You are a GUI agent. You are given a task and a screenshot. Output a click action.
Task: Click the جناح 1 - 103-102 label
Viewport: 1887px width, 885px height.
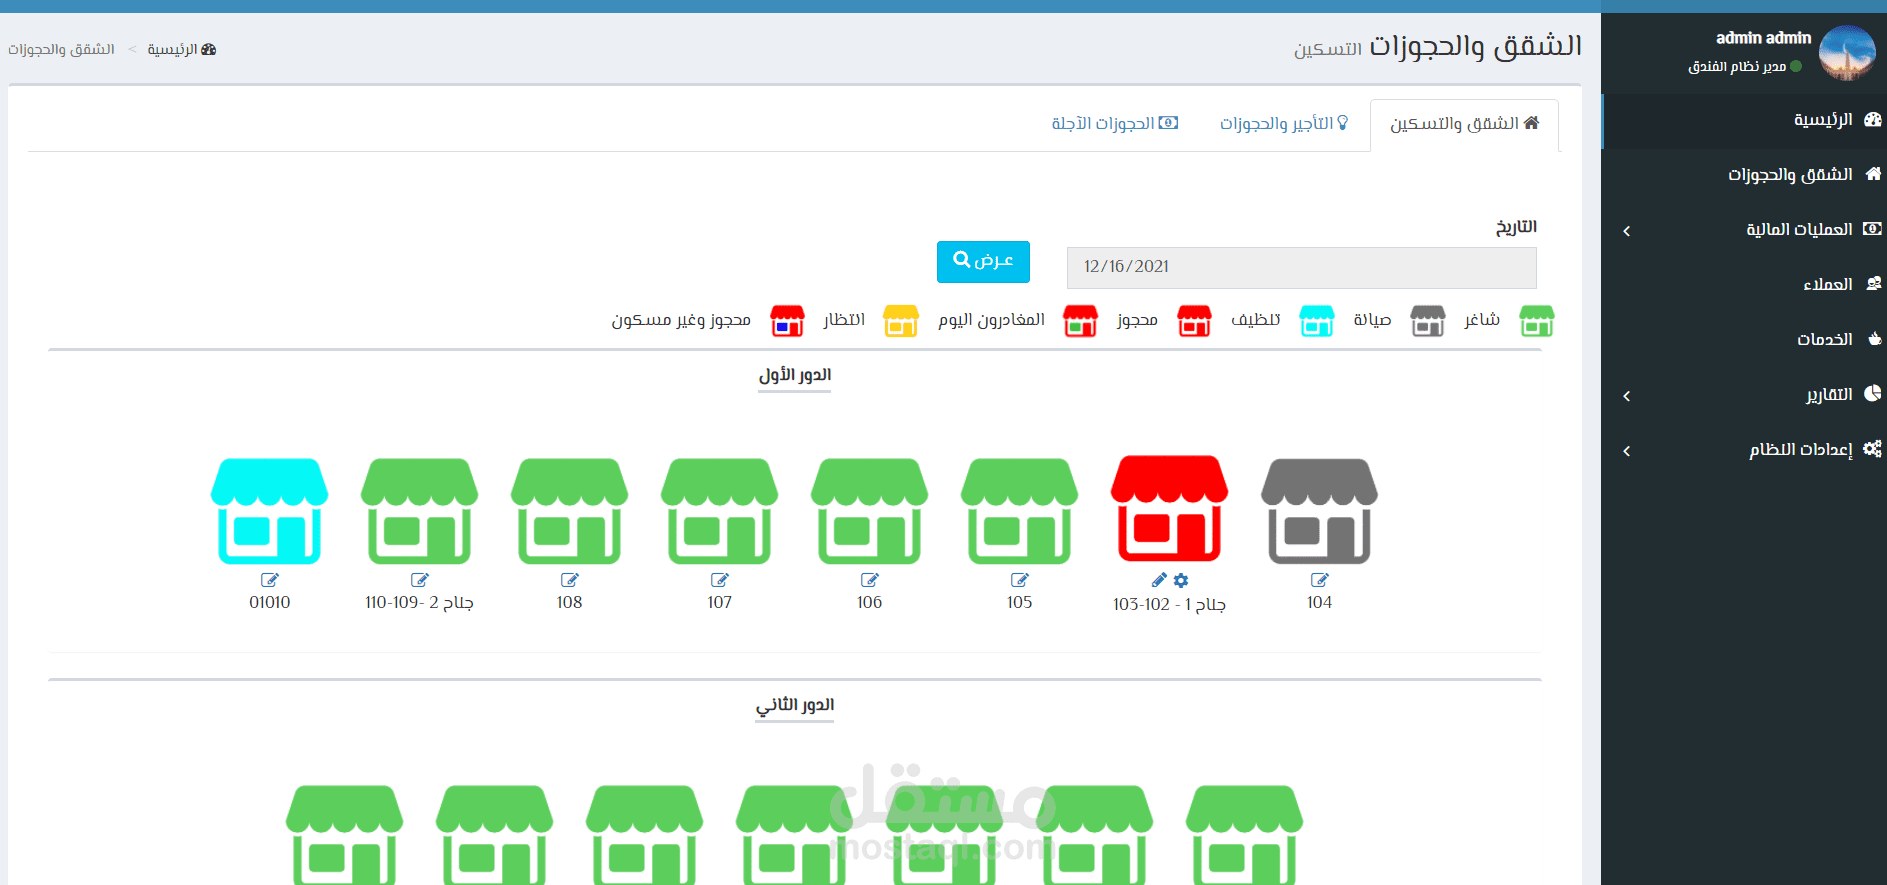coord(1169,604)
